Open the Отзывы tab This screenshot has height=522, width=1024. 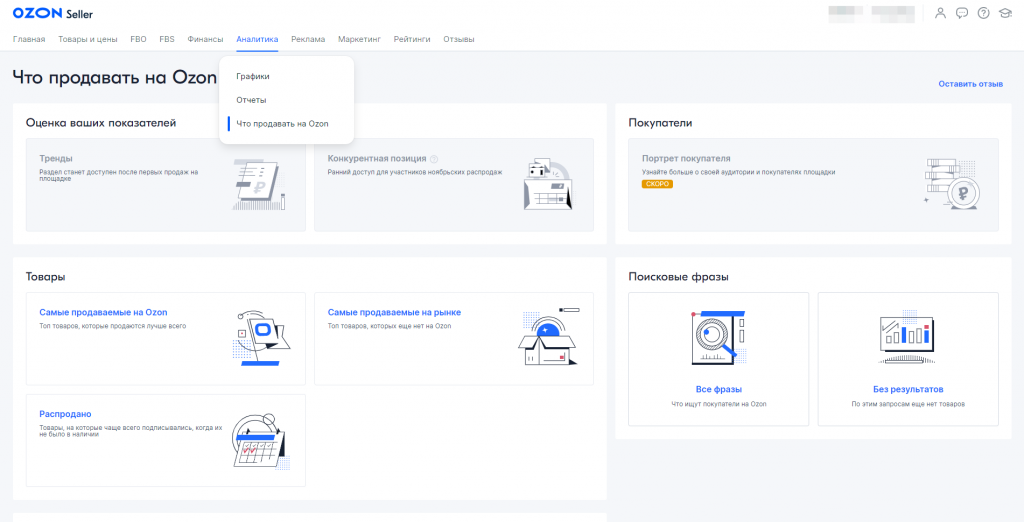pyautogui.click(x=458, y=39)
